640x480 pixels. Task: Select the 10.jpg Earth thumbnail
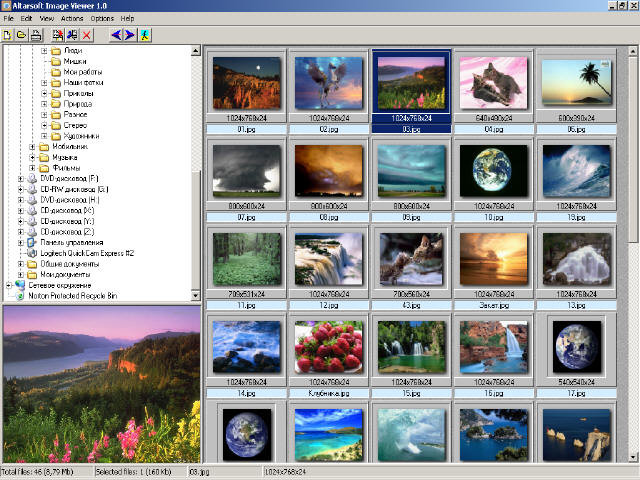click(493, 171)
